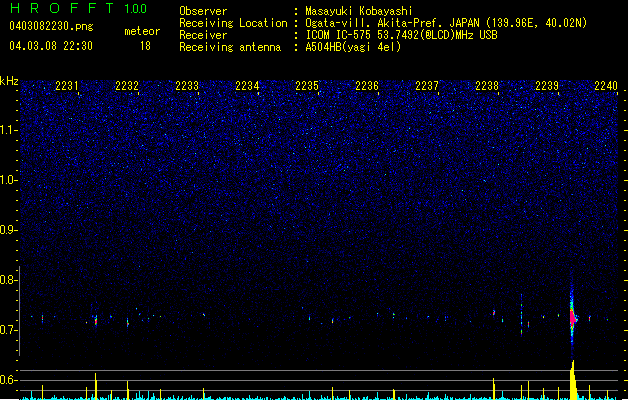Click the 0.9 kHz frequency axis label
The width and height of the screenshot is (629, 400).
[x=8, y=230]
